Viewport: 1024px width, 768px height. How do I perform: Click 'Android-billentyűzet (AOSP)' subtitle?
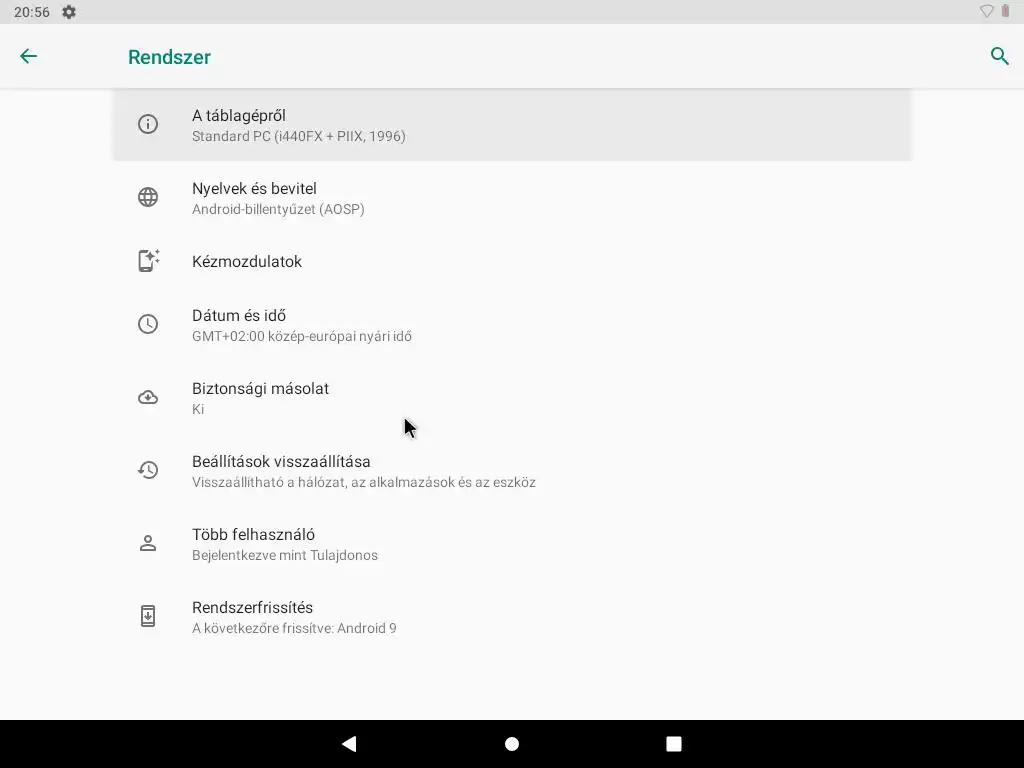(278, 209)
